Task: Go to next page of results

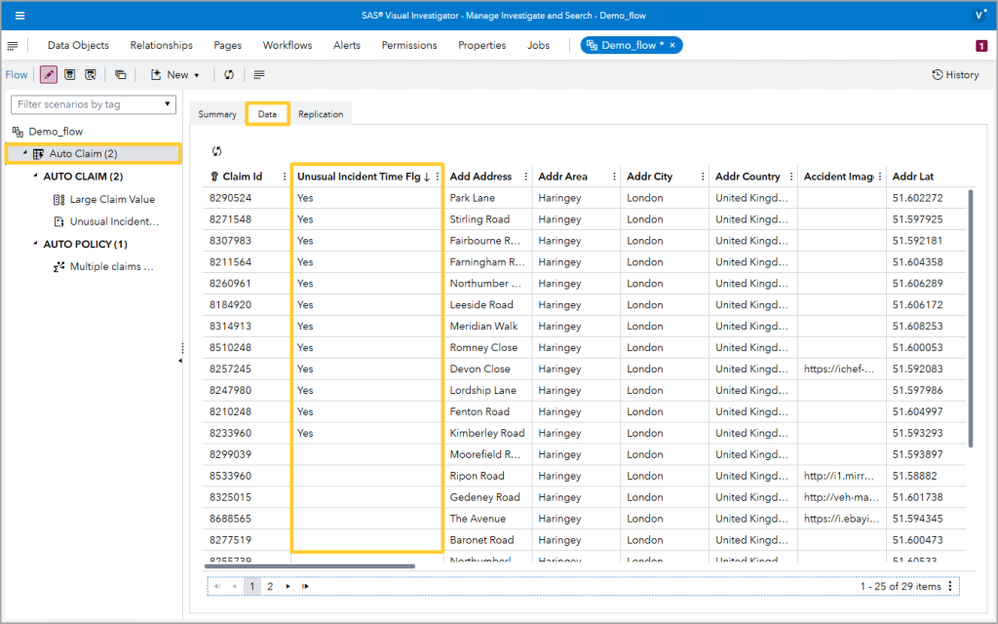Action: [288, 586]
